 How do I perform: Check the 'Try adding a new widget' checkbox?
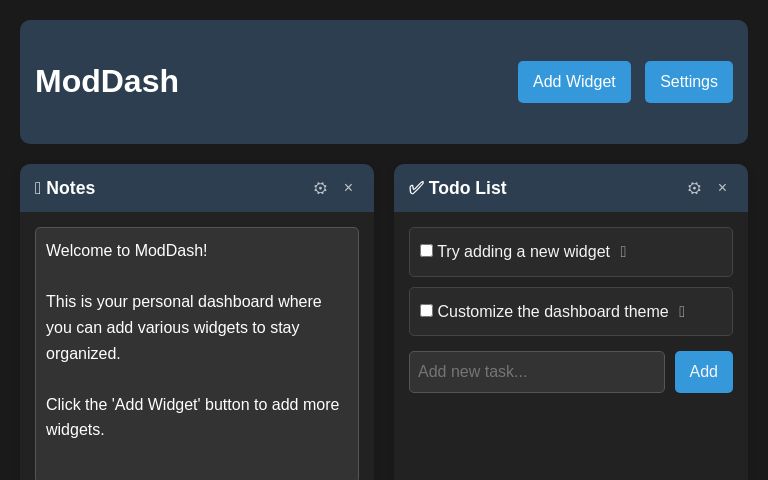(x=426, y=251)
